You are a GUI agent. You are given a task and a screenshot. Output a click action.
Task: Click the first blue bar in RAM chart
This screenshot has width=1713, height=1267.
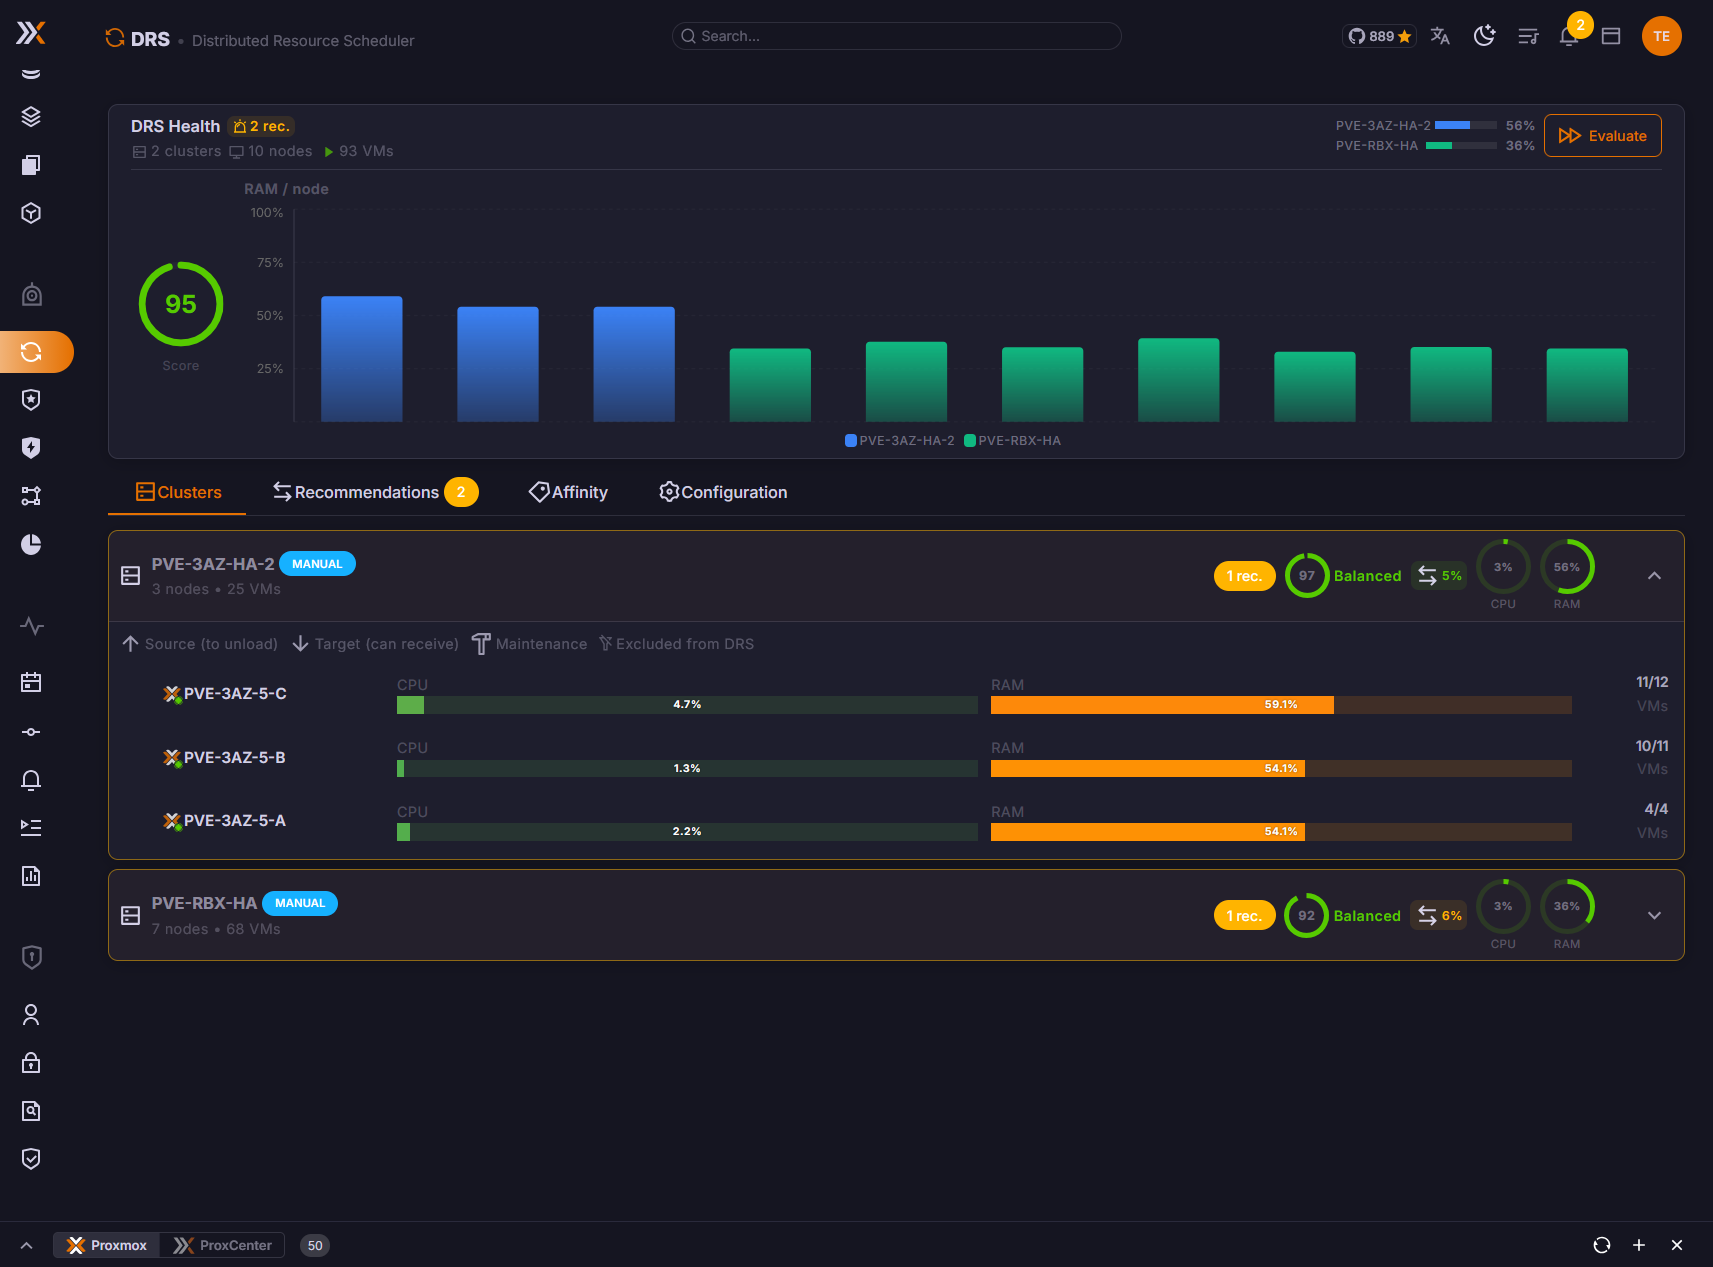pos(362,359)
